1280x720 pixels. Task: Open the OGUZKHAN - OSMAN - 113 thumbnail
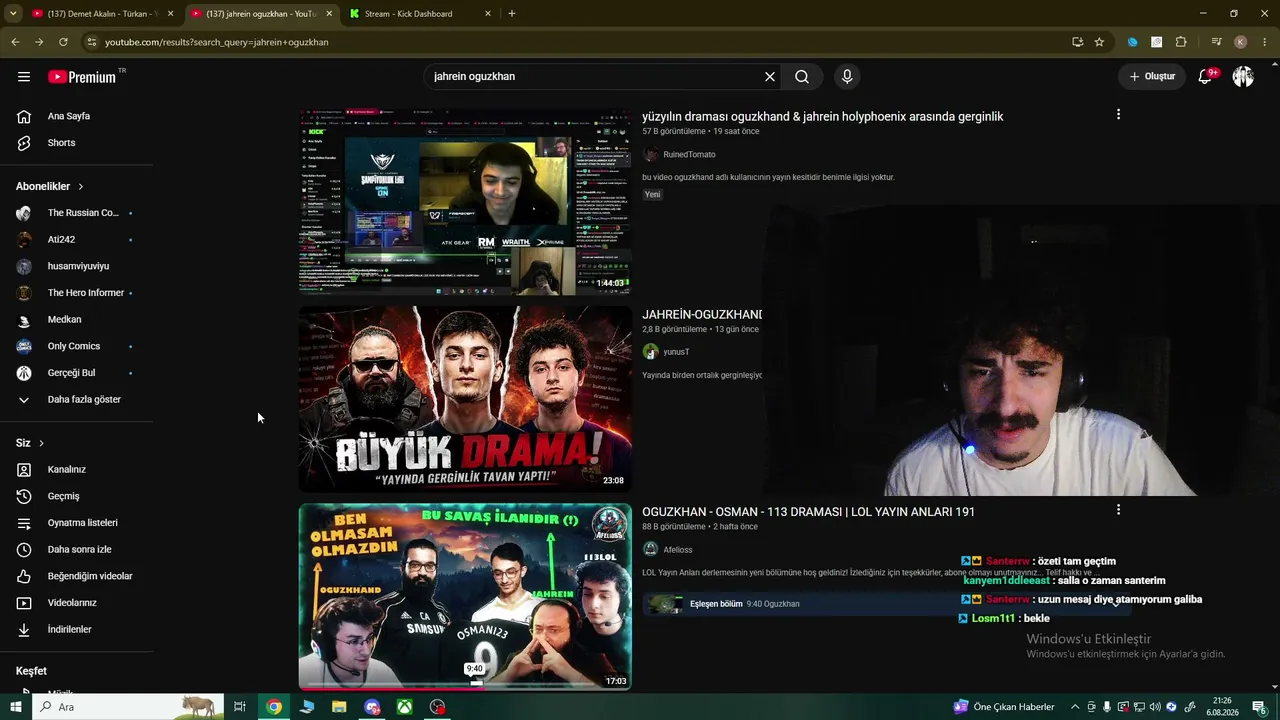click(465, 596)
